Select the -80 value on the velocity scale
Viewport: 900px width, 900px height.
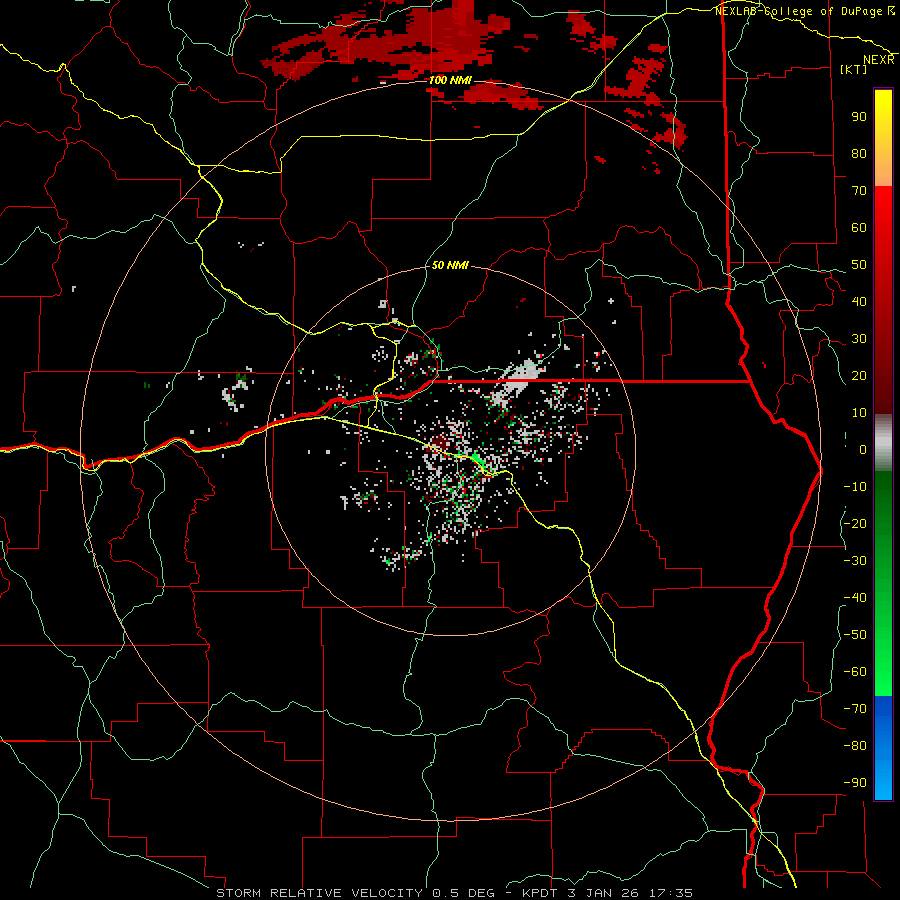(855, 746)
